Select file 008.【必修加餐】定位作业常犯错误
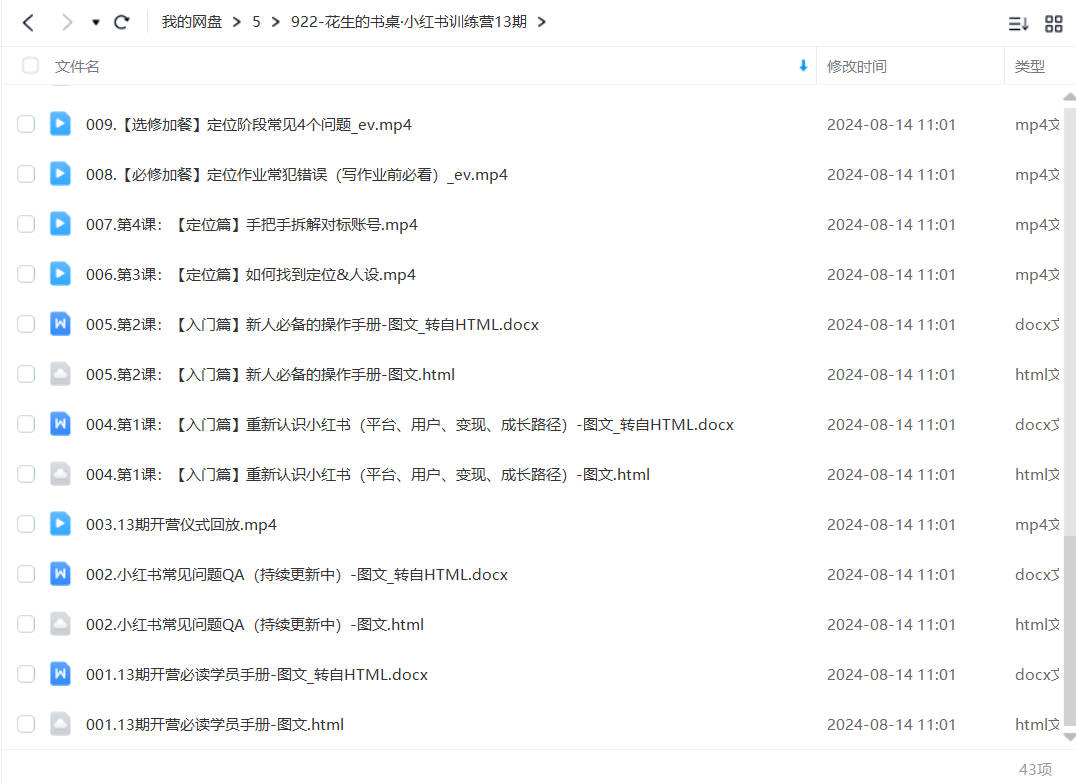The image size is (1076, 784). (296, 175)
